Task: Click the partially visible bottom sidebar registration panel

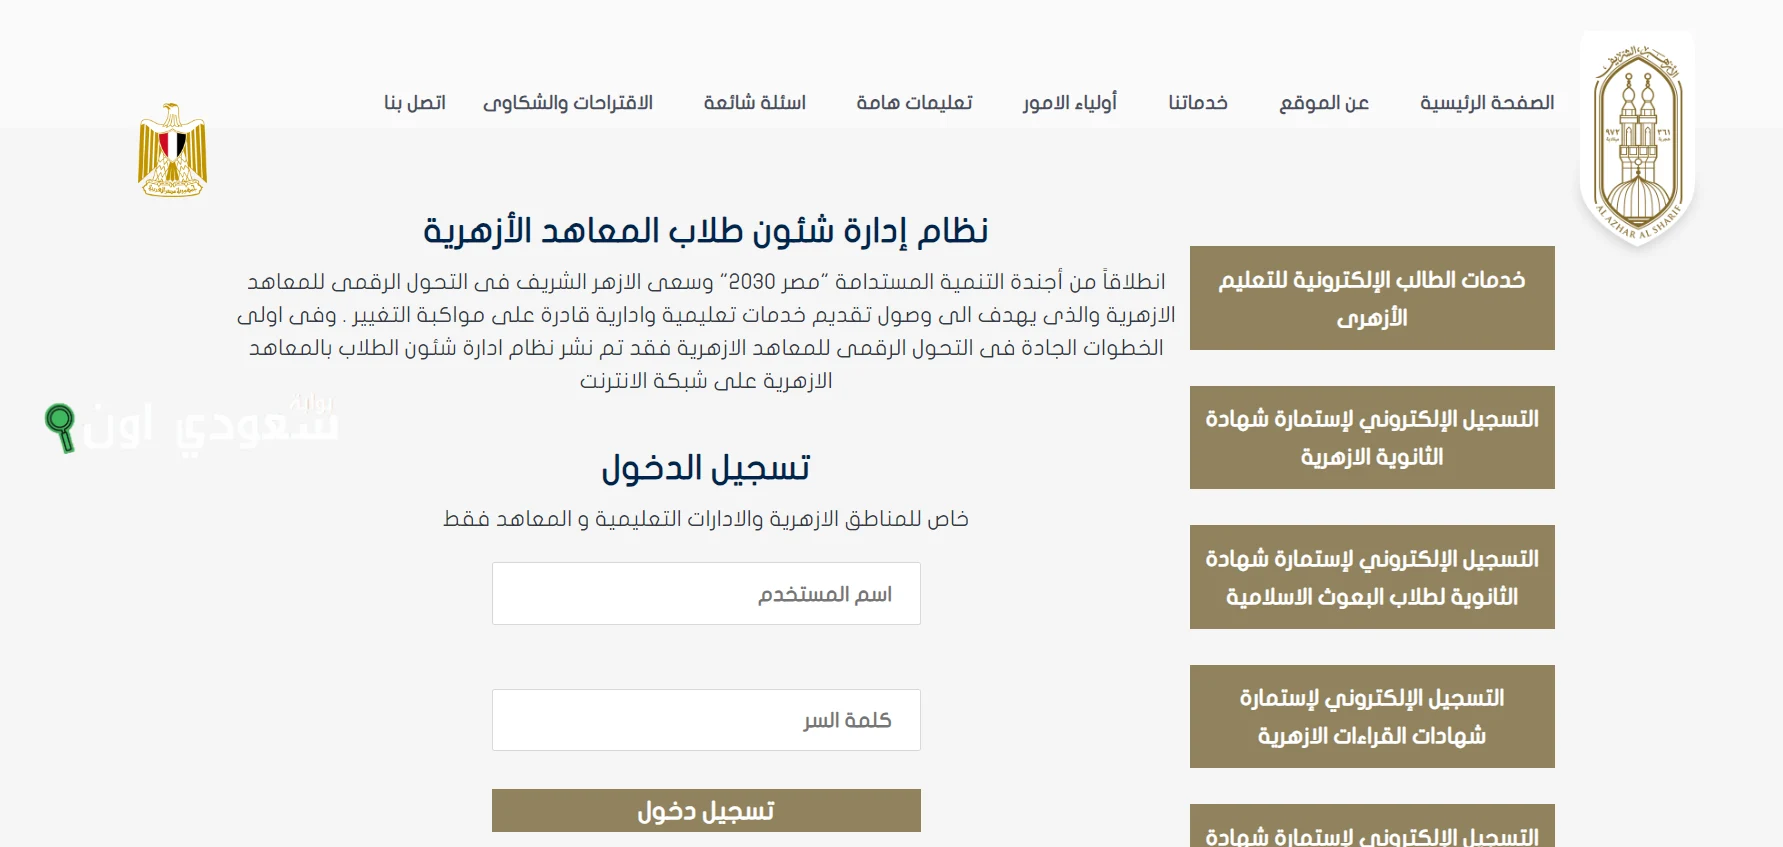Action: (1371, 830)
